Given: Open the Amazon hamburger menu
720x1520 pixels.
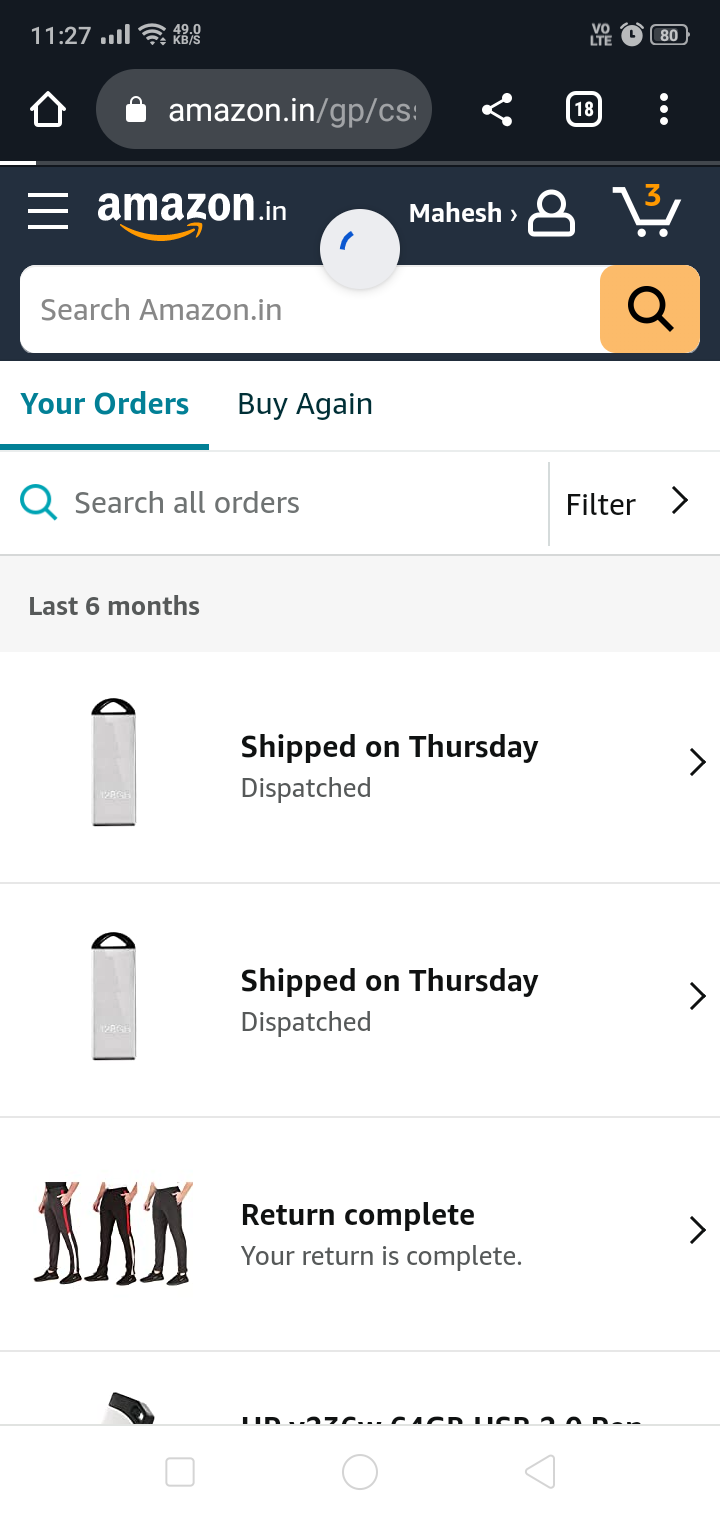Looking at the screenshot, I should [x=48, y=211].
